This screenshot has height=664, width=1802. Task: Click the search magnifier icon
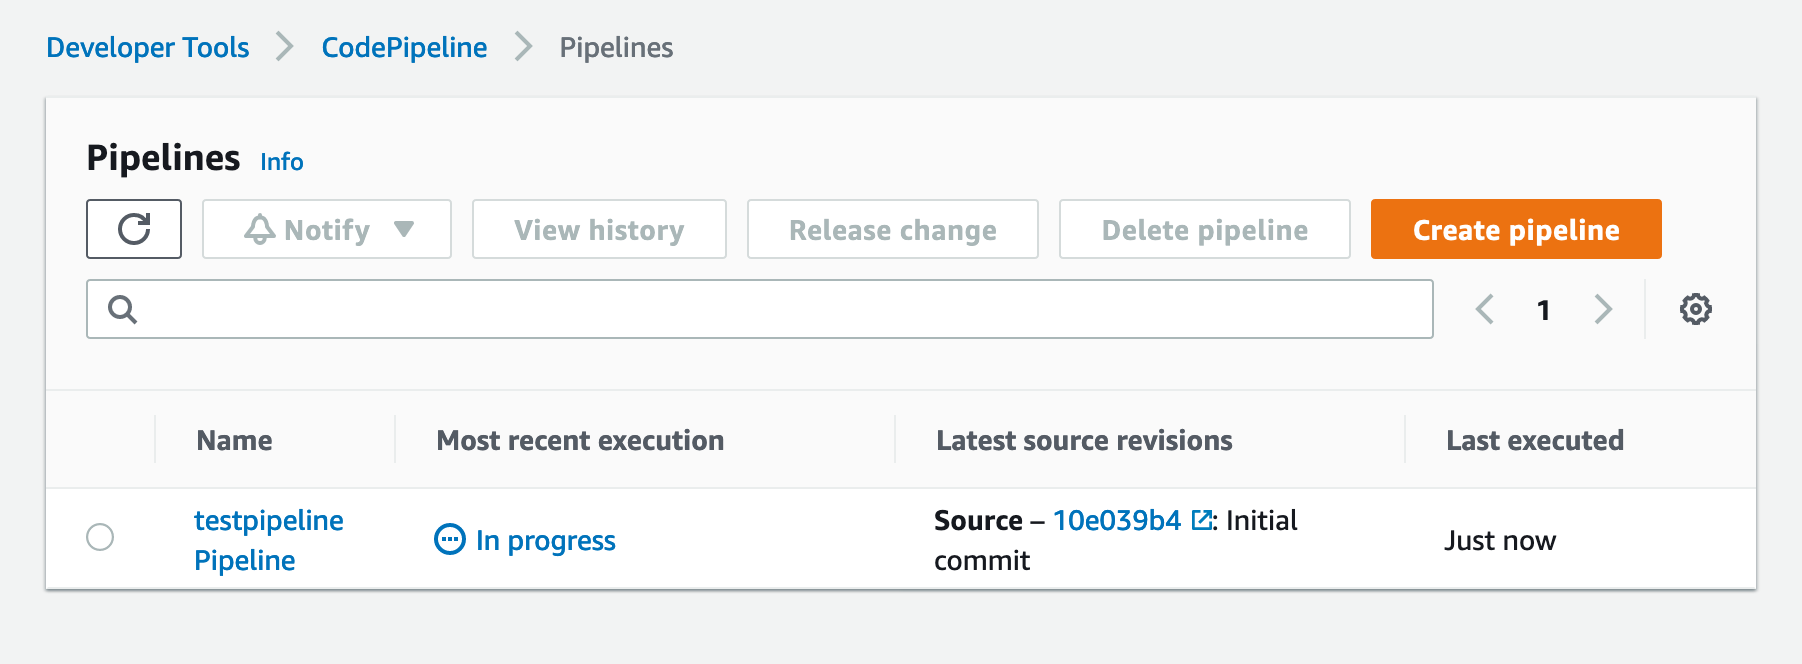(x=122, y=310)
